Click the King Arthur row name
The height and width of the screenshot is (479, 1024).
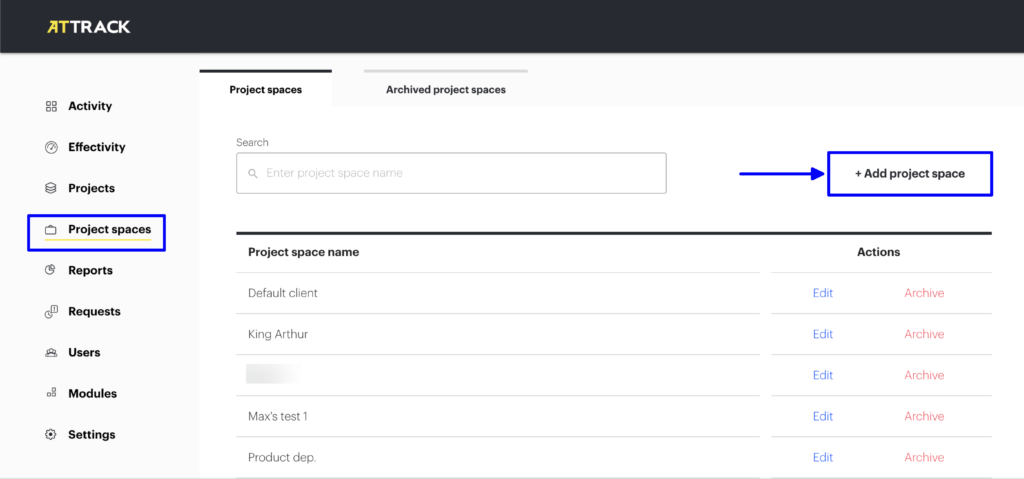click(x=278, y=335)
